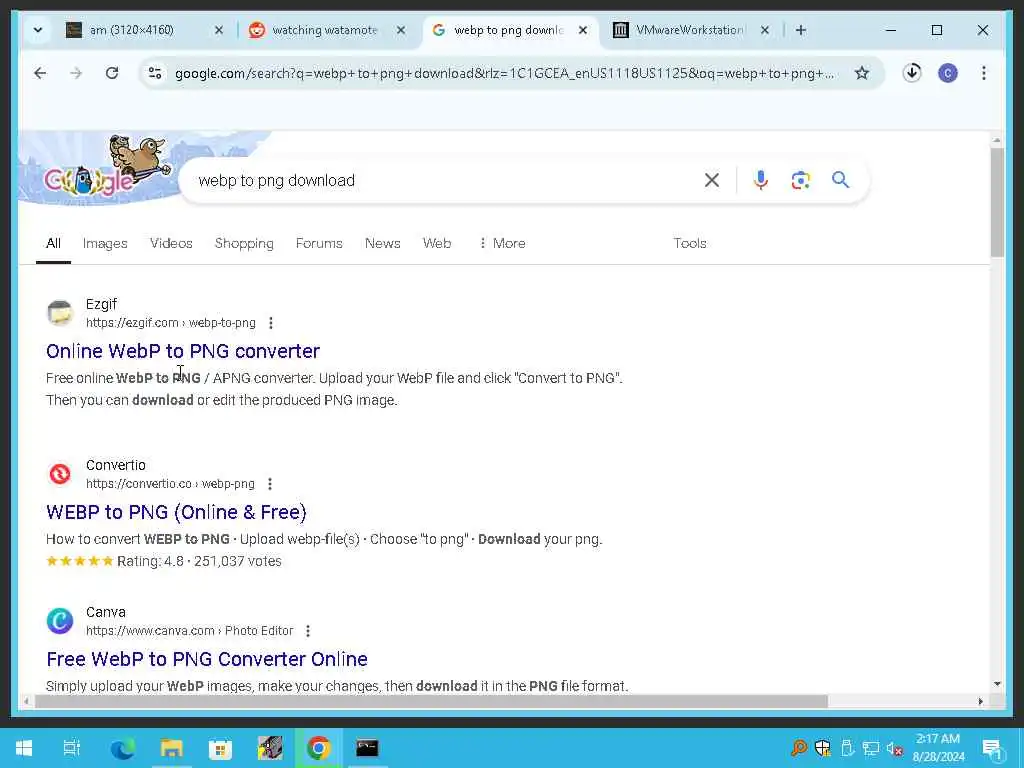Screen dimensions: 1024x768
Task: Open 'Online WebP to PNG converter' result
Action: tap(183, 351)
